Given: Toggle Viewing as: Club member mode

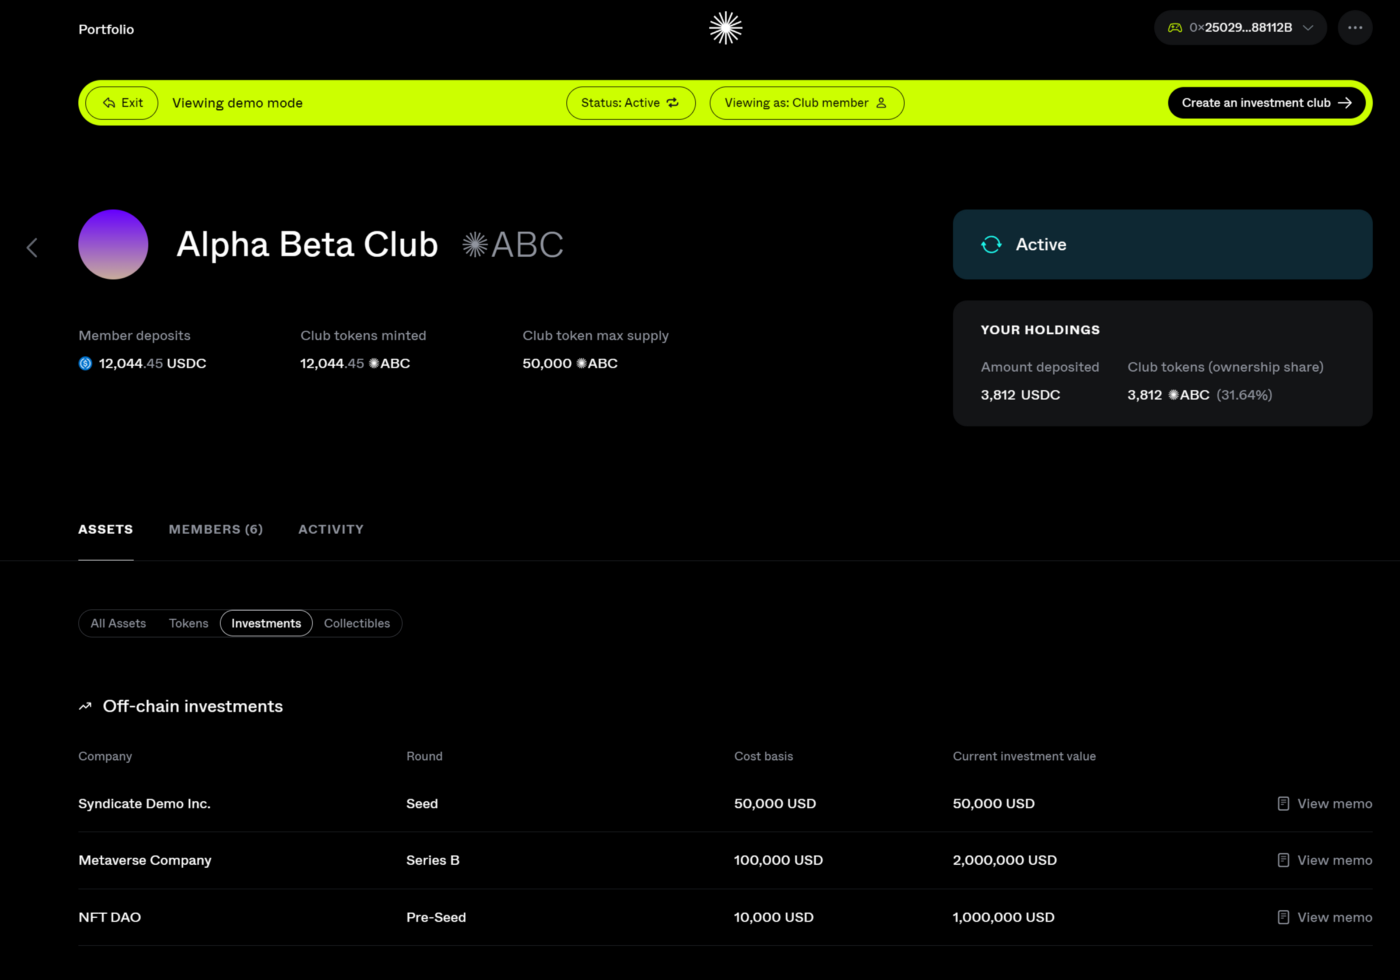Looking at the screenshot, I should 806,103.
